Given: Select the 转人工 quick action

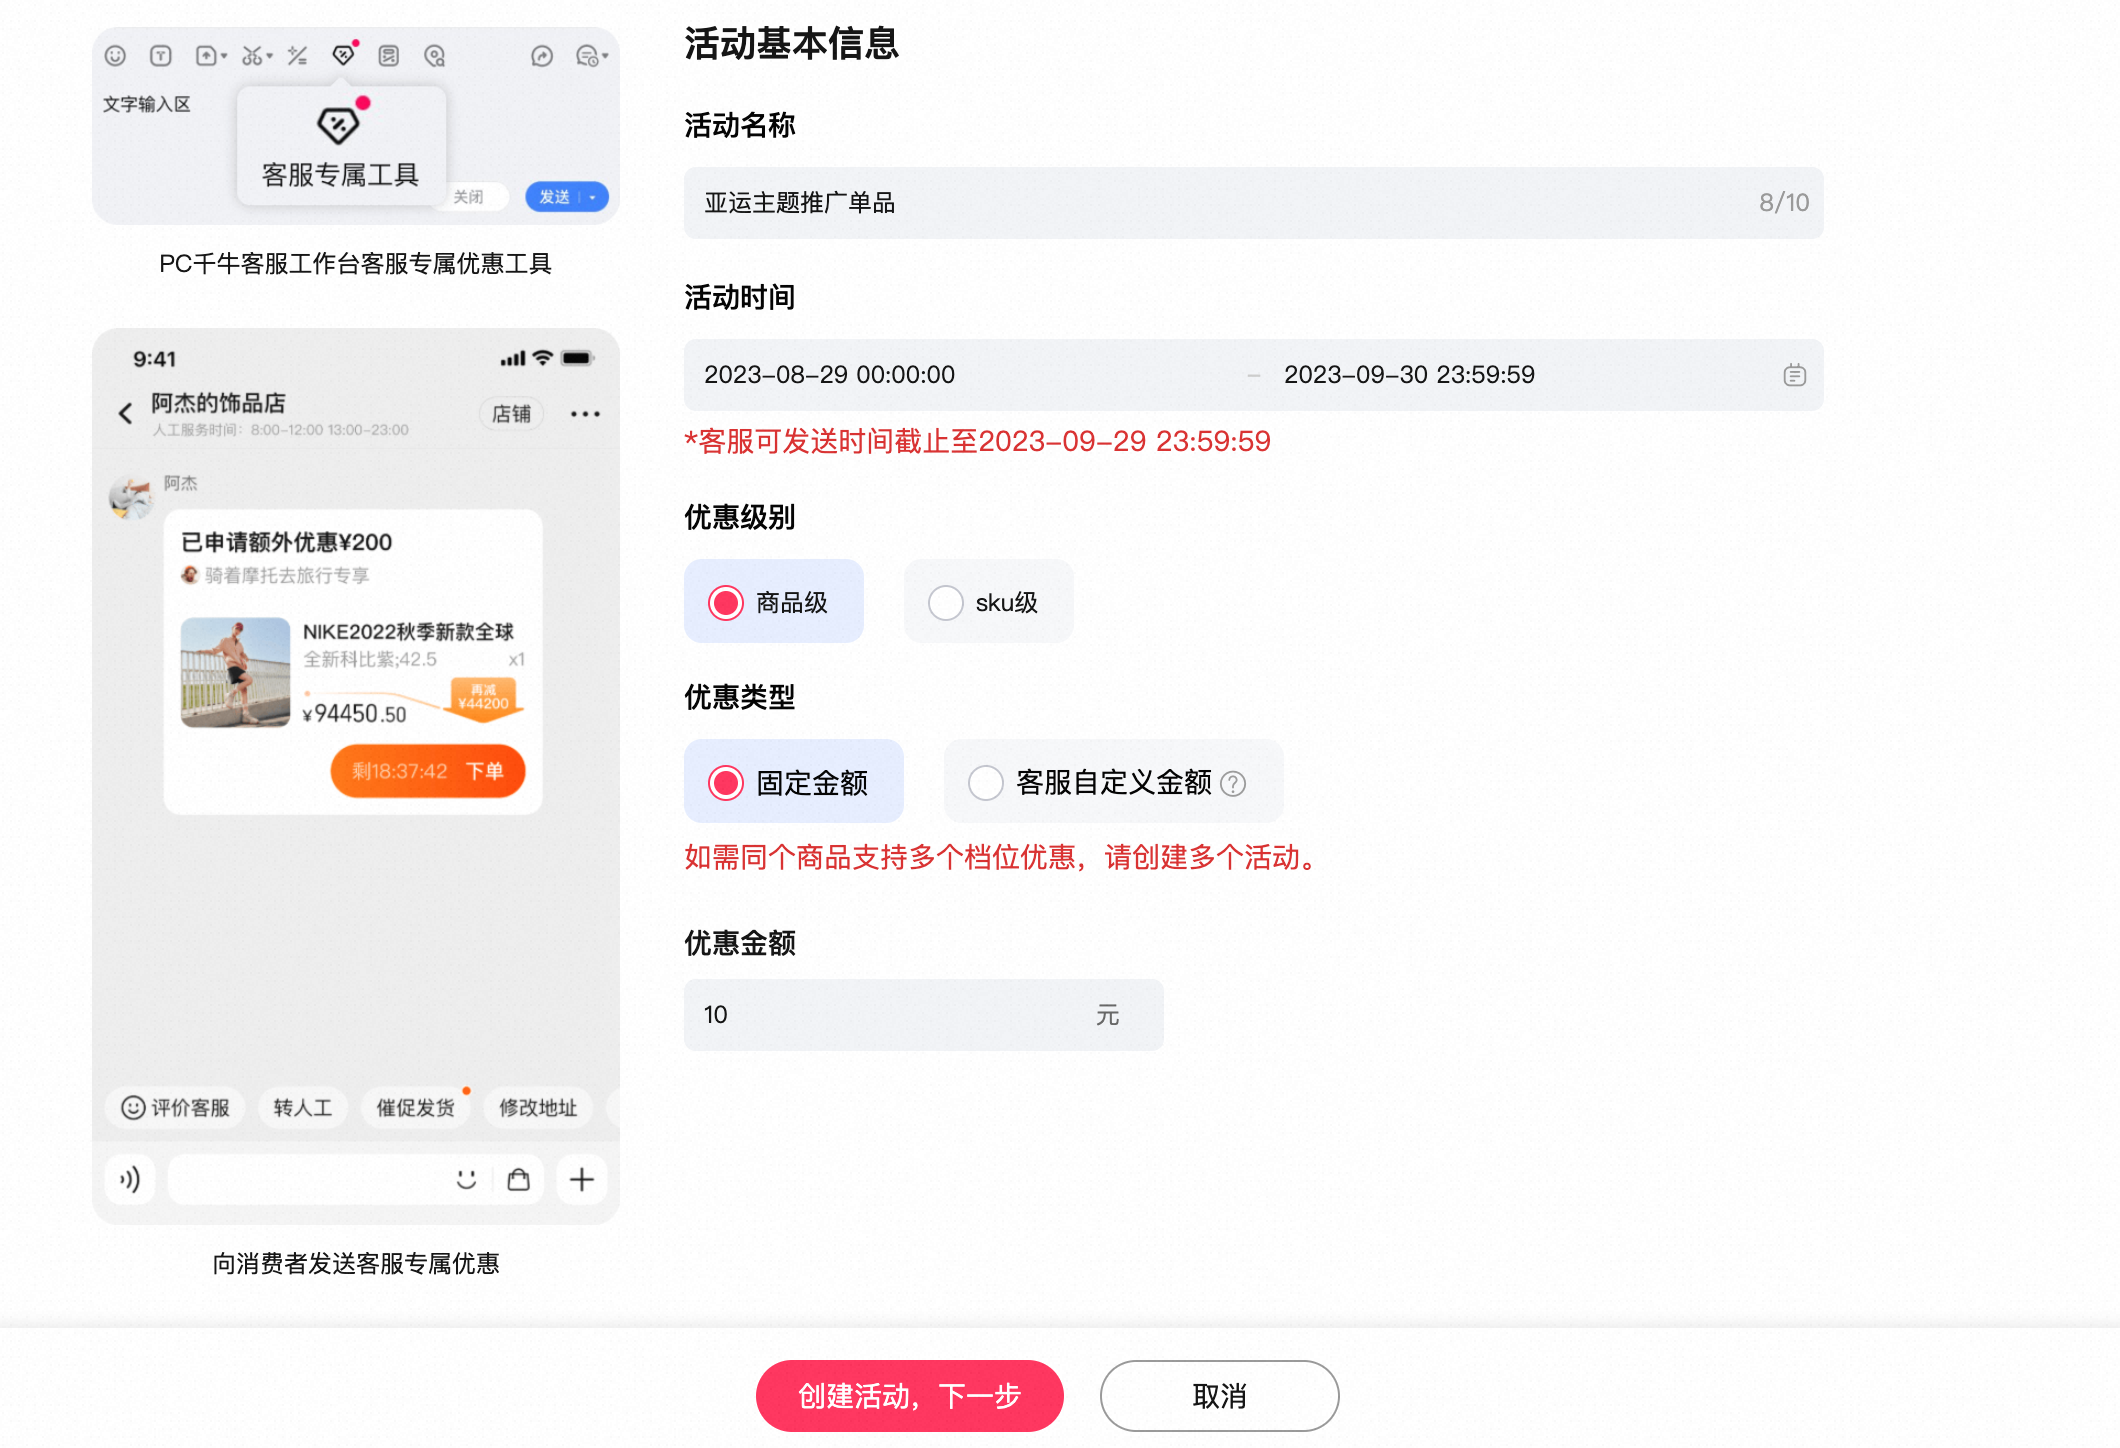Looking at the screenshot, I should [303, 1107].
